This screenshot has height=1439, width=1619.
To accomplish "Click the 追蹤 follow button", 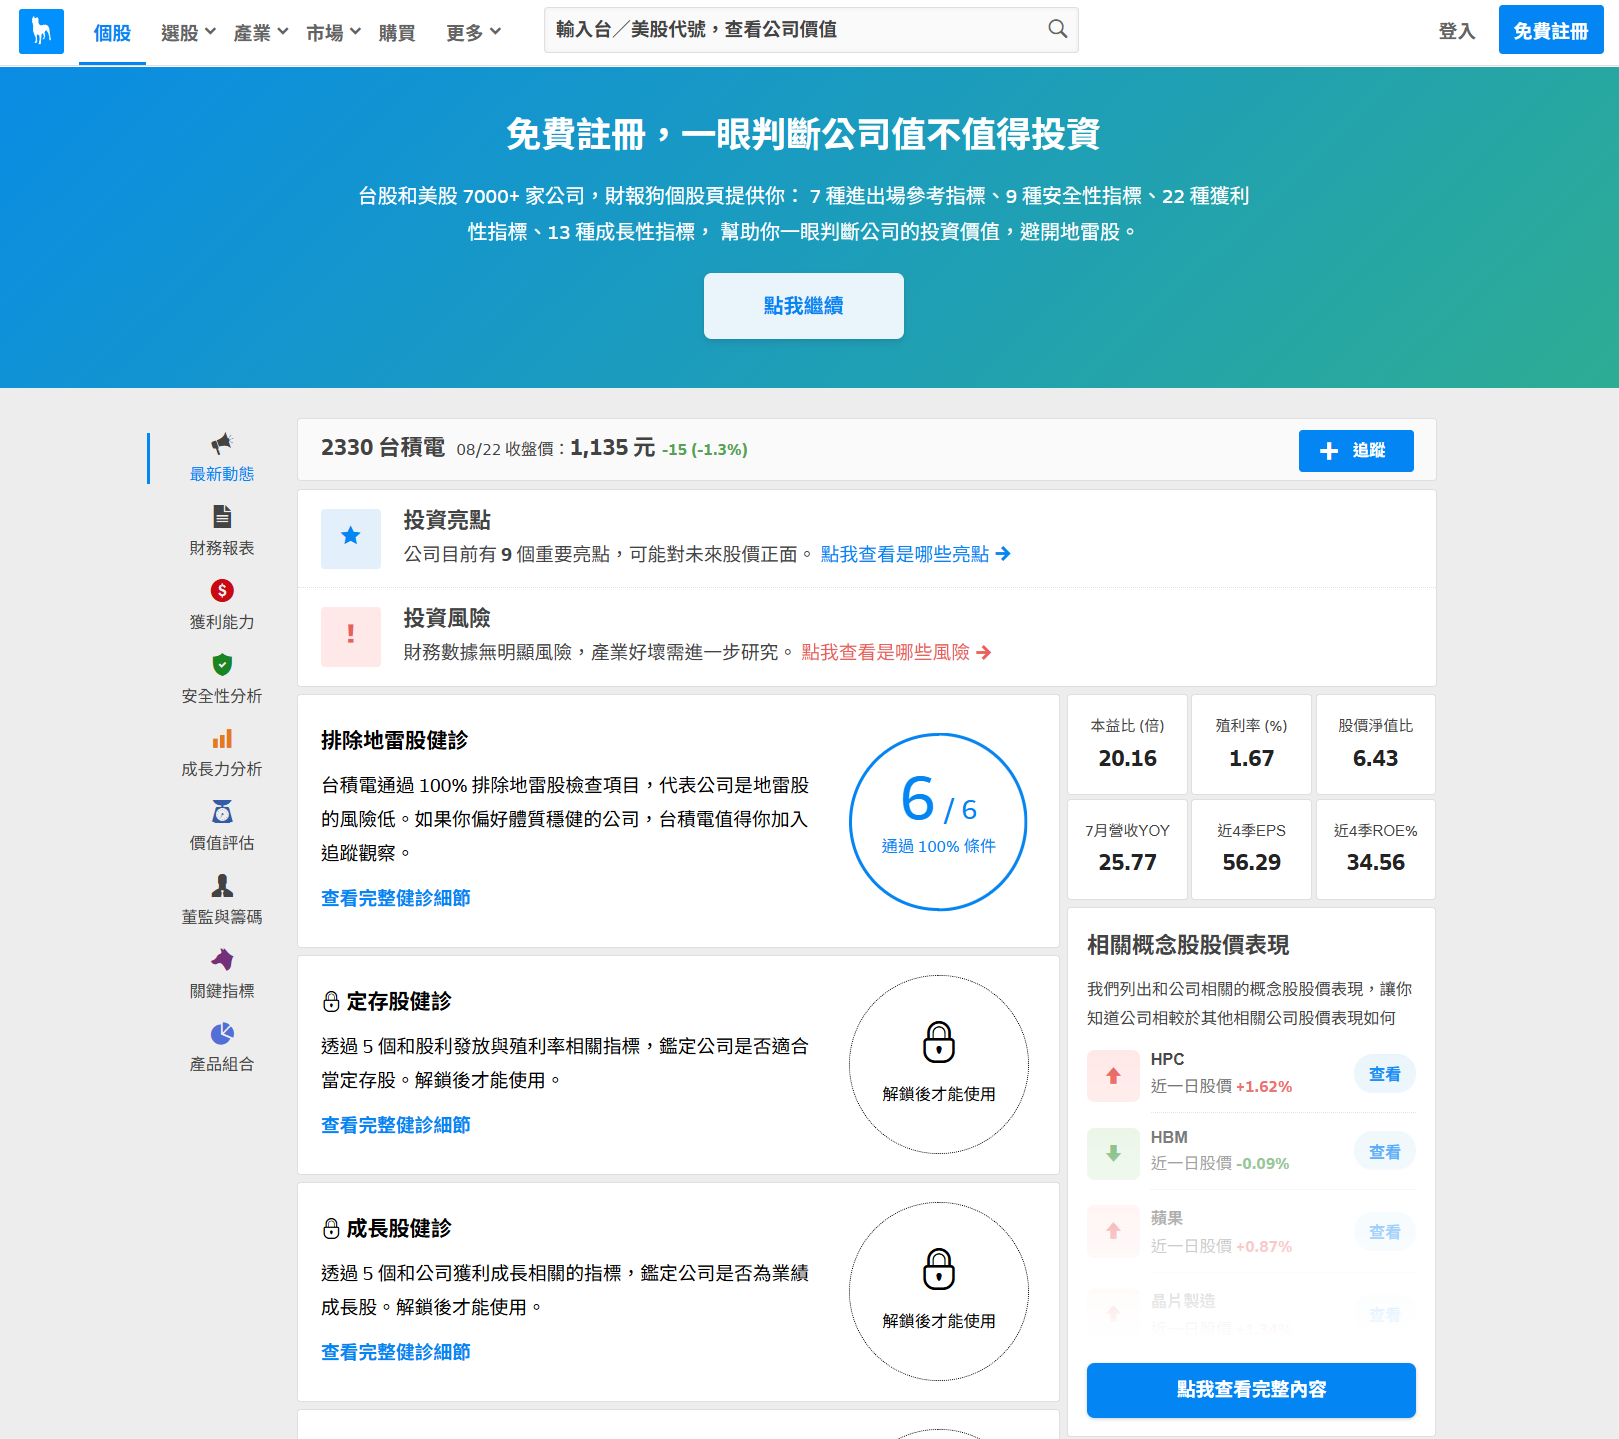I will pyautogui.click(x=1356, y=451).
